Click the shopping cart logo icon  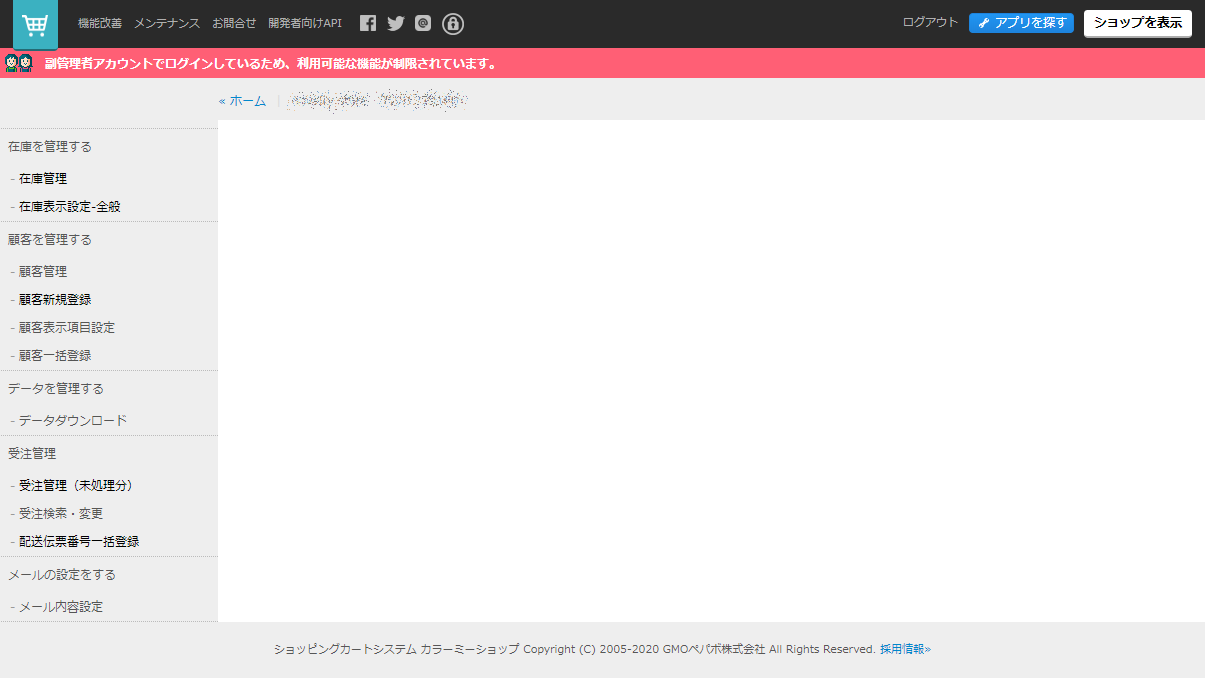click(35, 24)
